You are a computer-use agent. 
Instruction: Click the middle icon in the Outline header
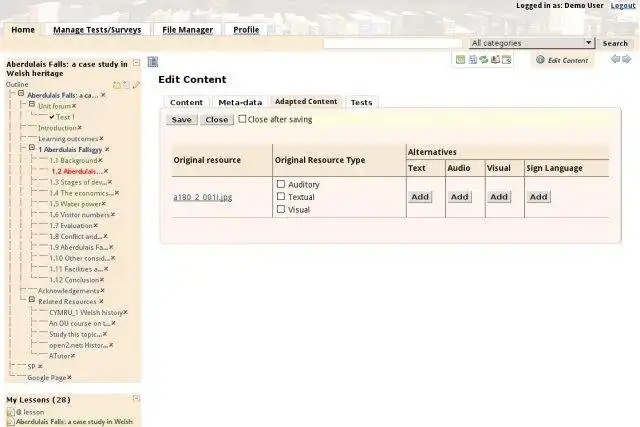tap(127, 85)
